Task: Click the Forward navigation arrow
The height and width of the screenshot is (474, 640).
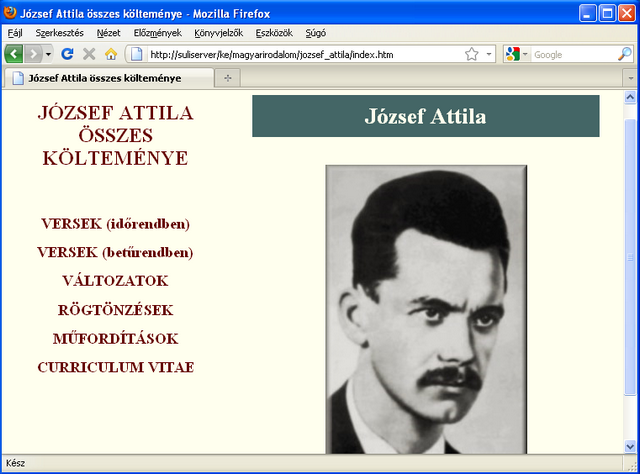Action: pos(33,54)
